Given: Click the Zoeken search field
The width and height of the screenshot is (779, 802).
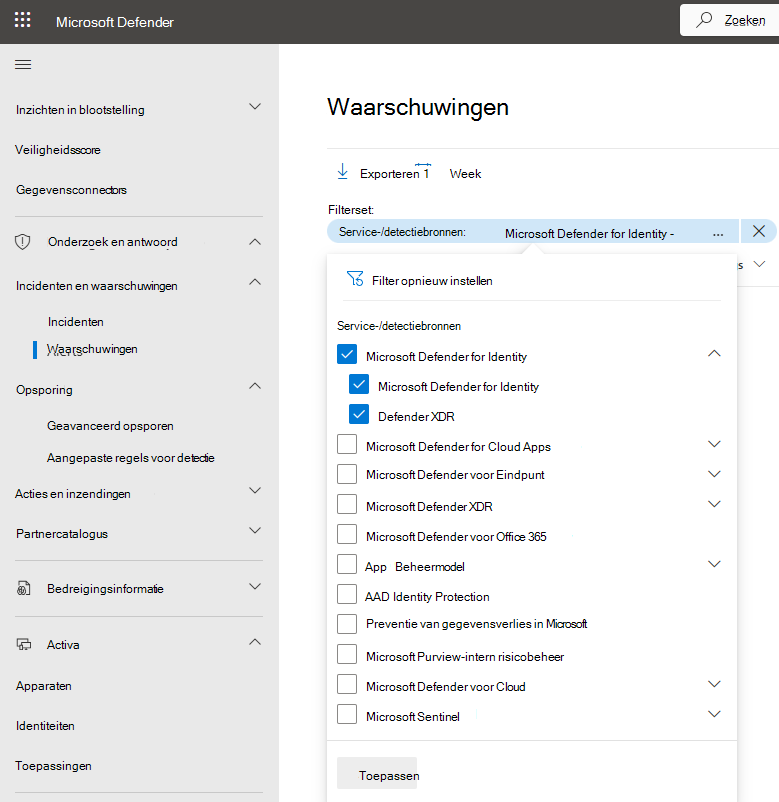Looking at the screenshot, I should click(x=730, y=20).
